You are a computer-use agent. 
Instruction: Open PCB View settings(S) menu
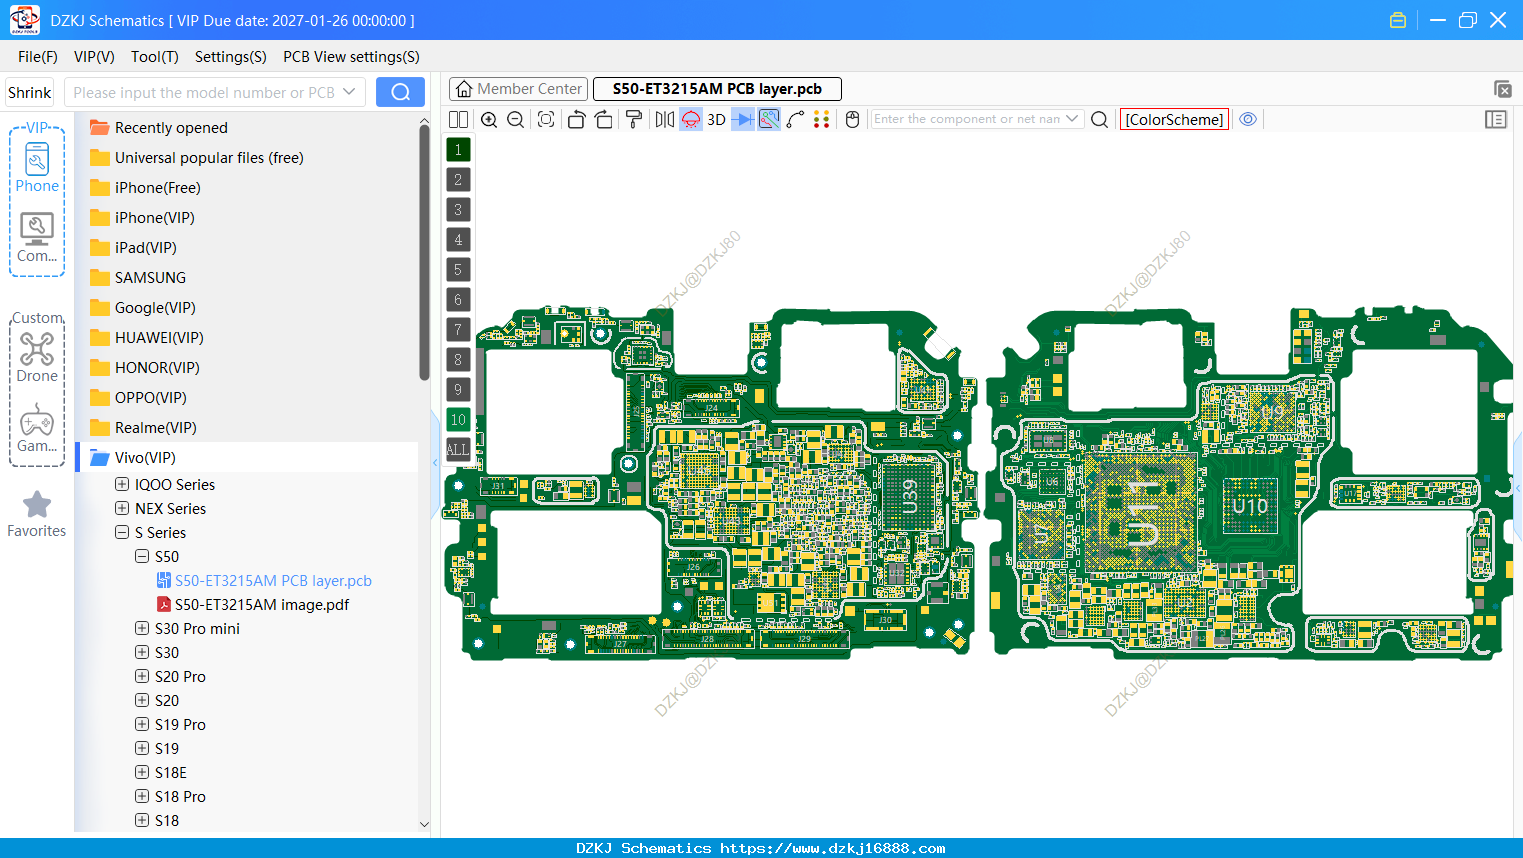pyautogui.click(x=351, y=57)
